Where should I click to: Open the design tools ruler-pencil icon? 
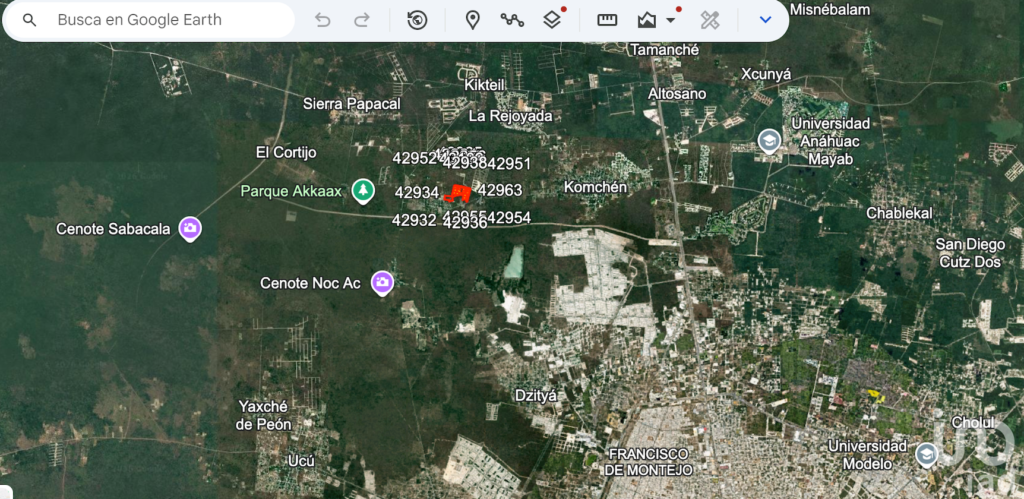[710, 20]
